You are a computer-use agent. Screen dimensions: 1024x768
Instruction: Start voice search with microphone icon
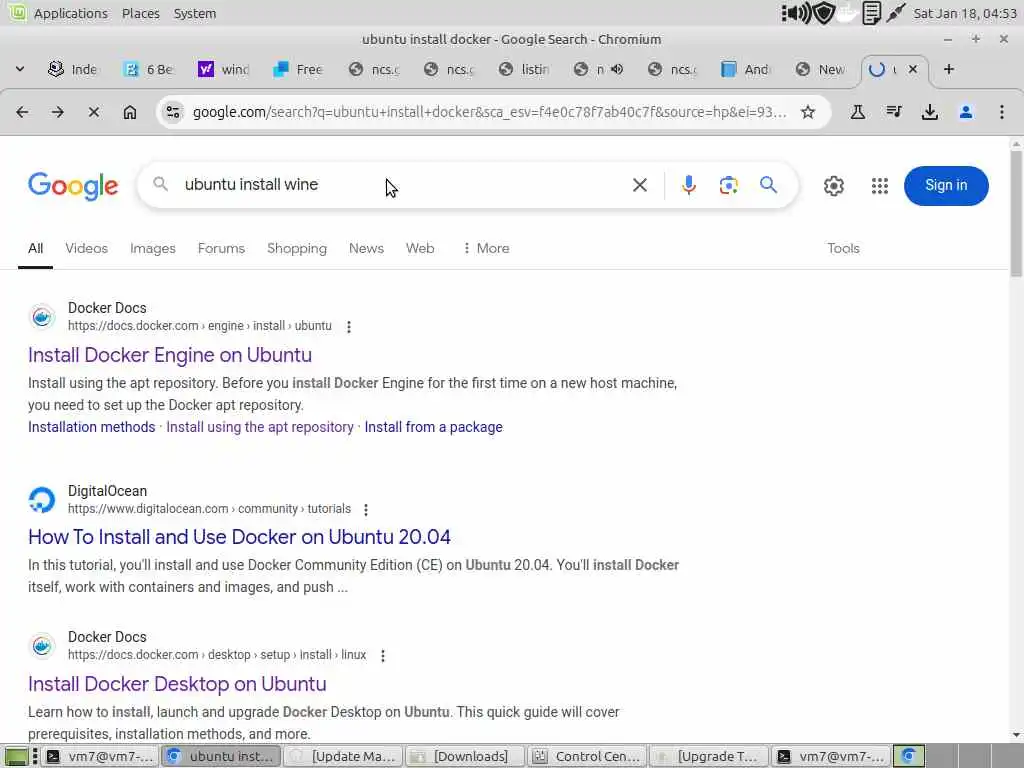coord(688,185)
